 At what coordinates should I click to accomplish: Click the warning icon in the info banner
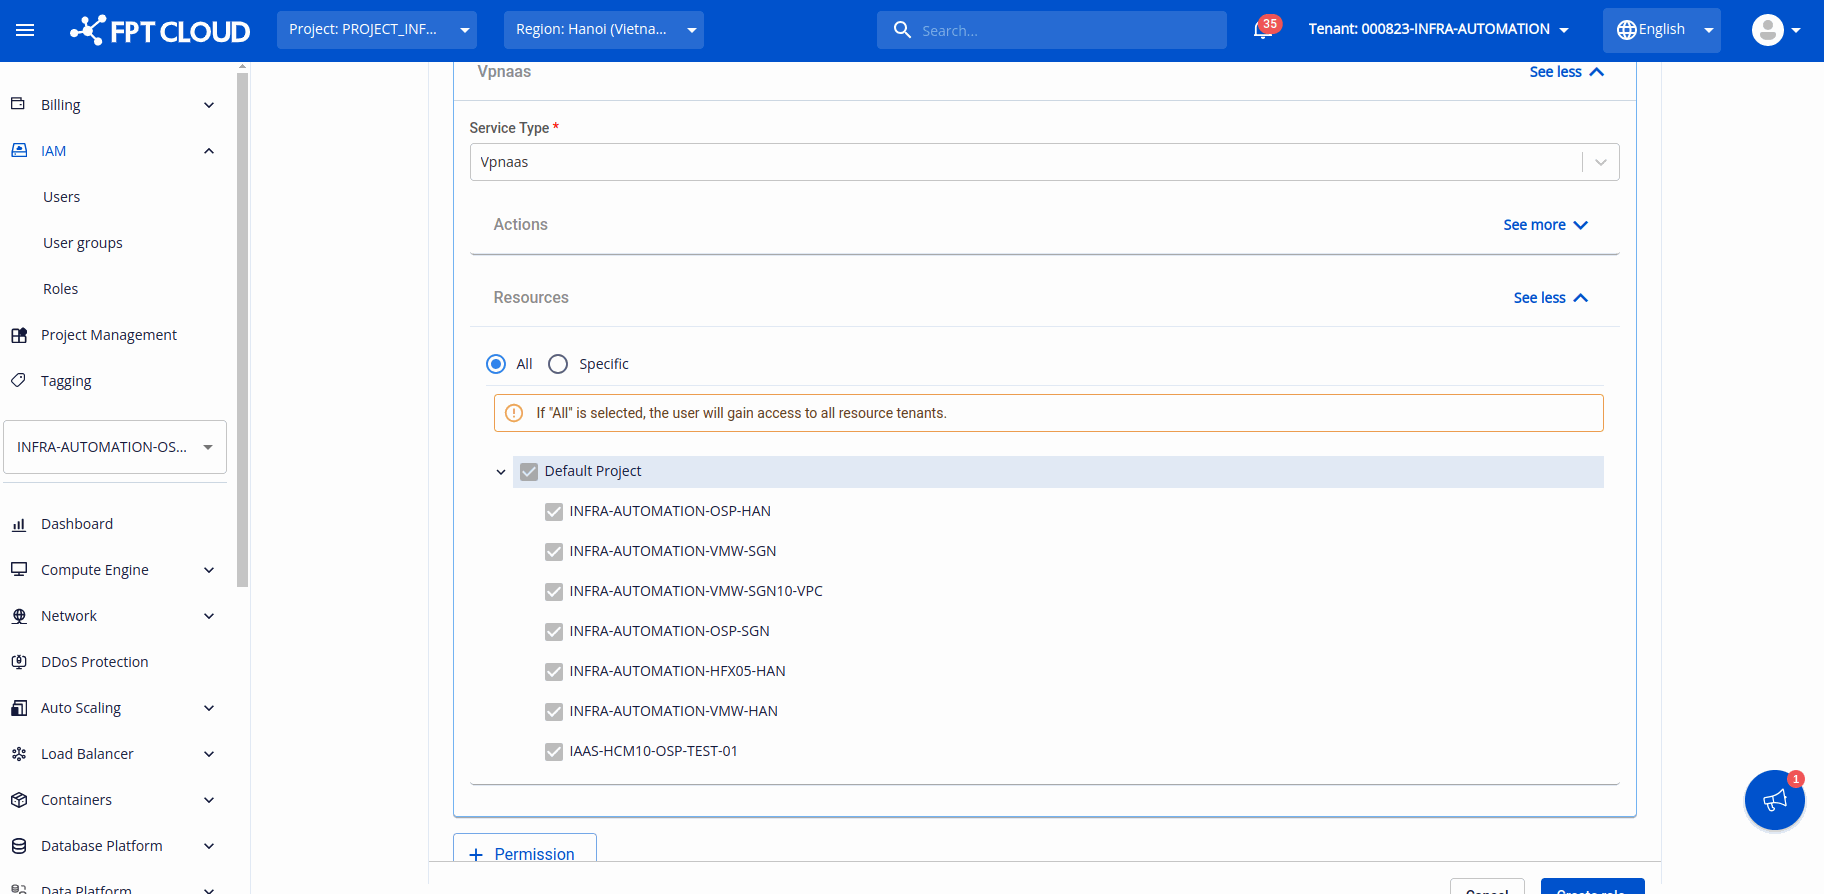514,413
